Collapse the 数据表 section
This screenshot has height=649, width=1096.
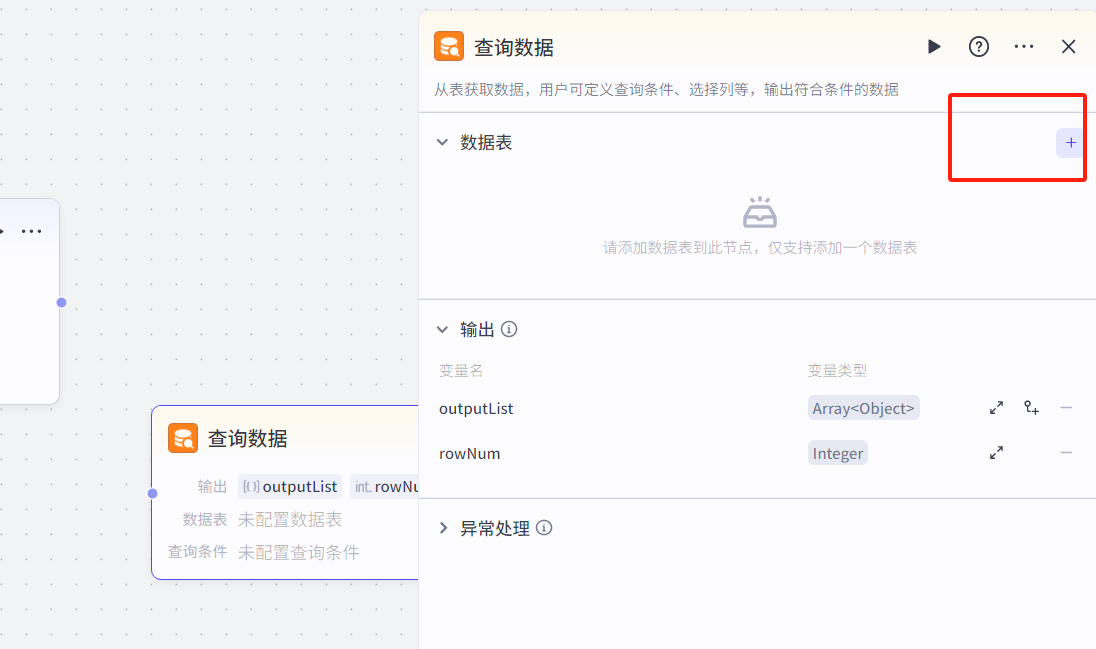[442, 142]
